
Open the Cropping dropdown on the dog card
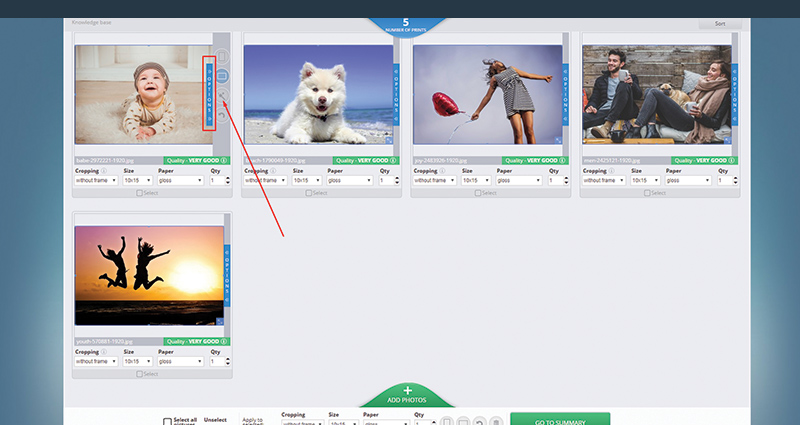(x=266, y=181)
